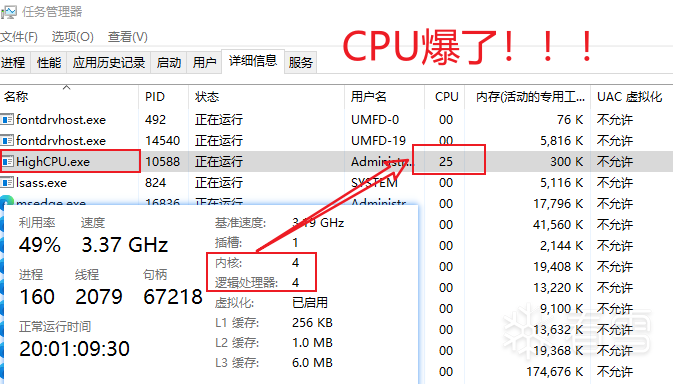Click PID 14540 cell

click(163, 140)
